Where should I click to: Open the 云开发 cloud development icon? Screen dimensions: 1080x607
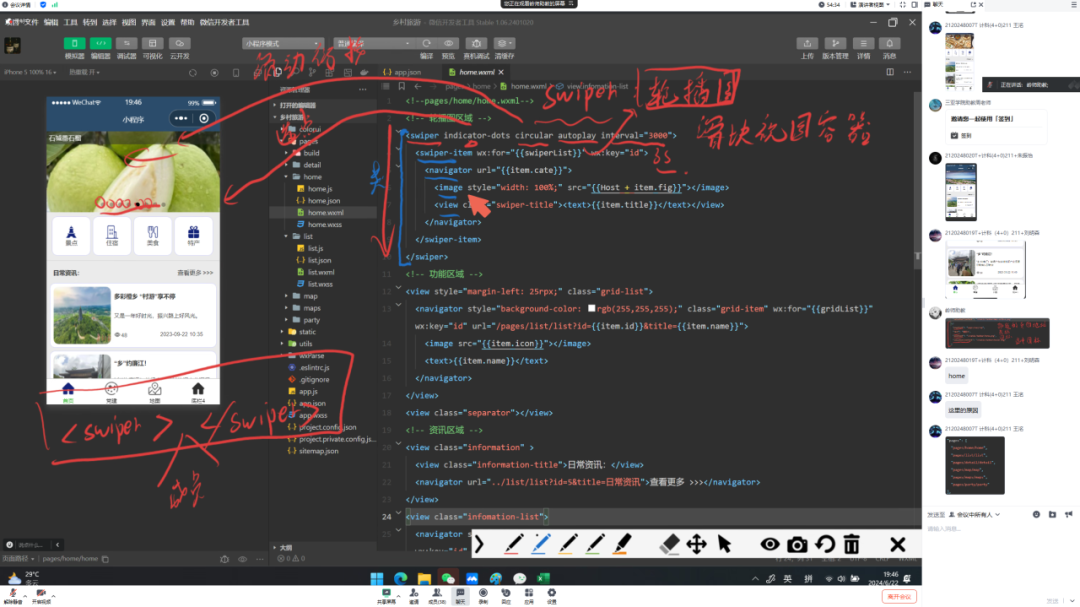click(179, 43)
